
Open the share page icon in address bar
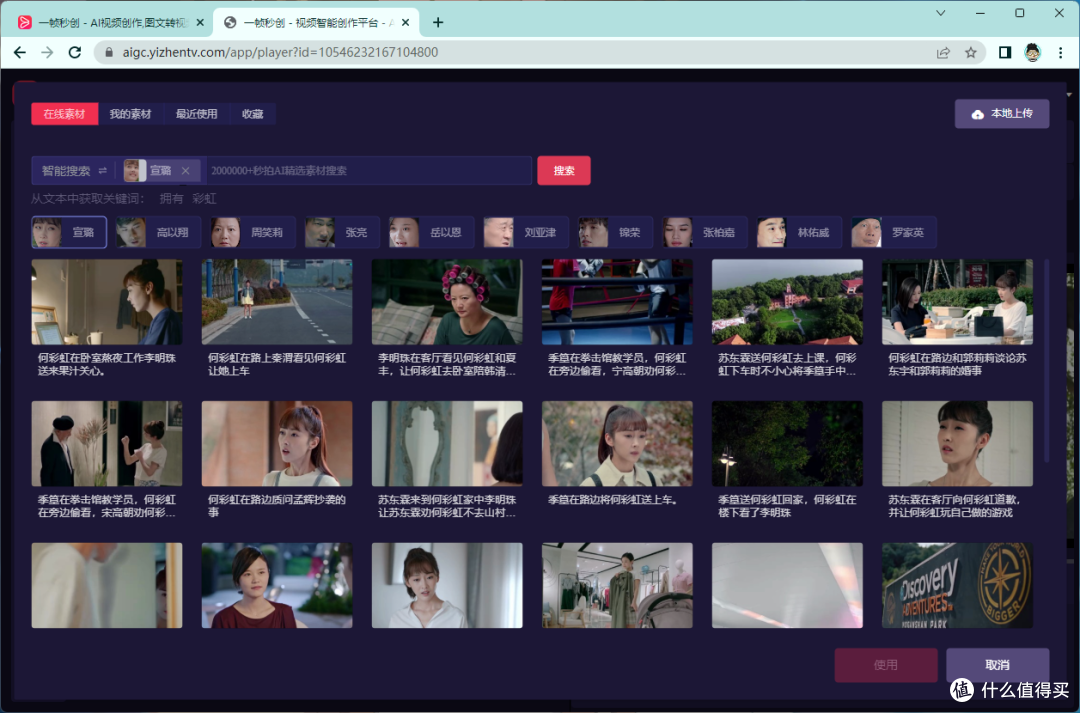943,52
